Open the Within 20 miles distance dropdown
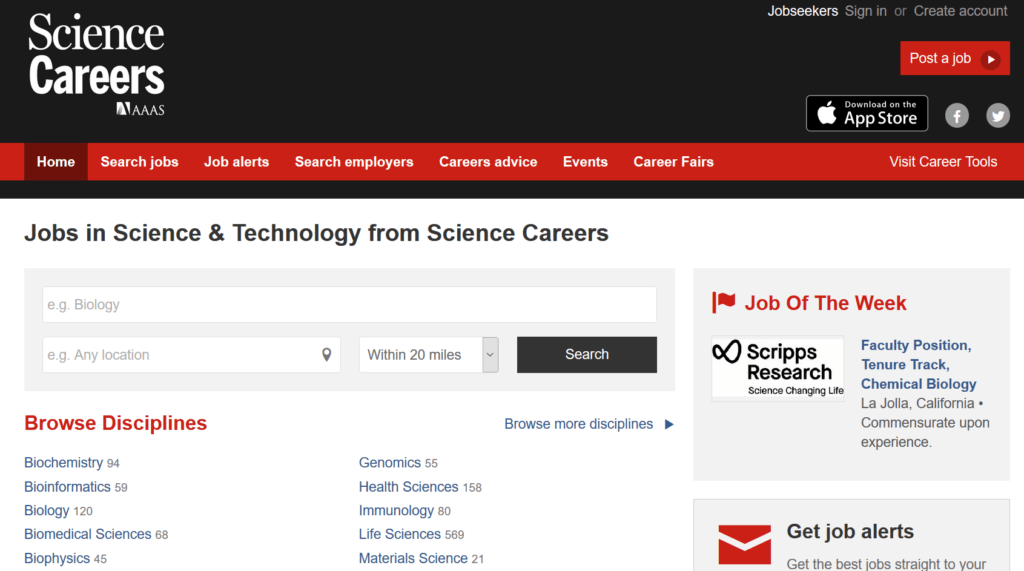The height and width of the screenshot is (571, 1024). pos(429,355)
